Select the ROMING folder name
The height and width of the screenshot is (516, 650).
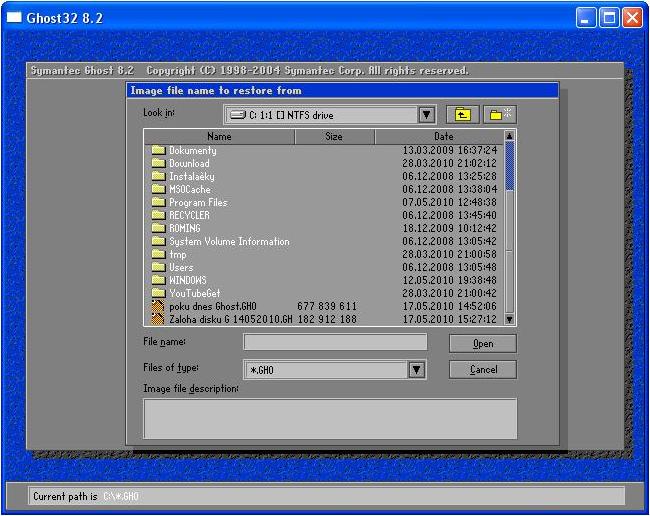click(x=185, y=228)
